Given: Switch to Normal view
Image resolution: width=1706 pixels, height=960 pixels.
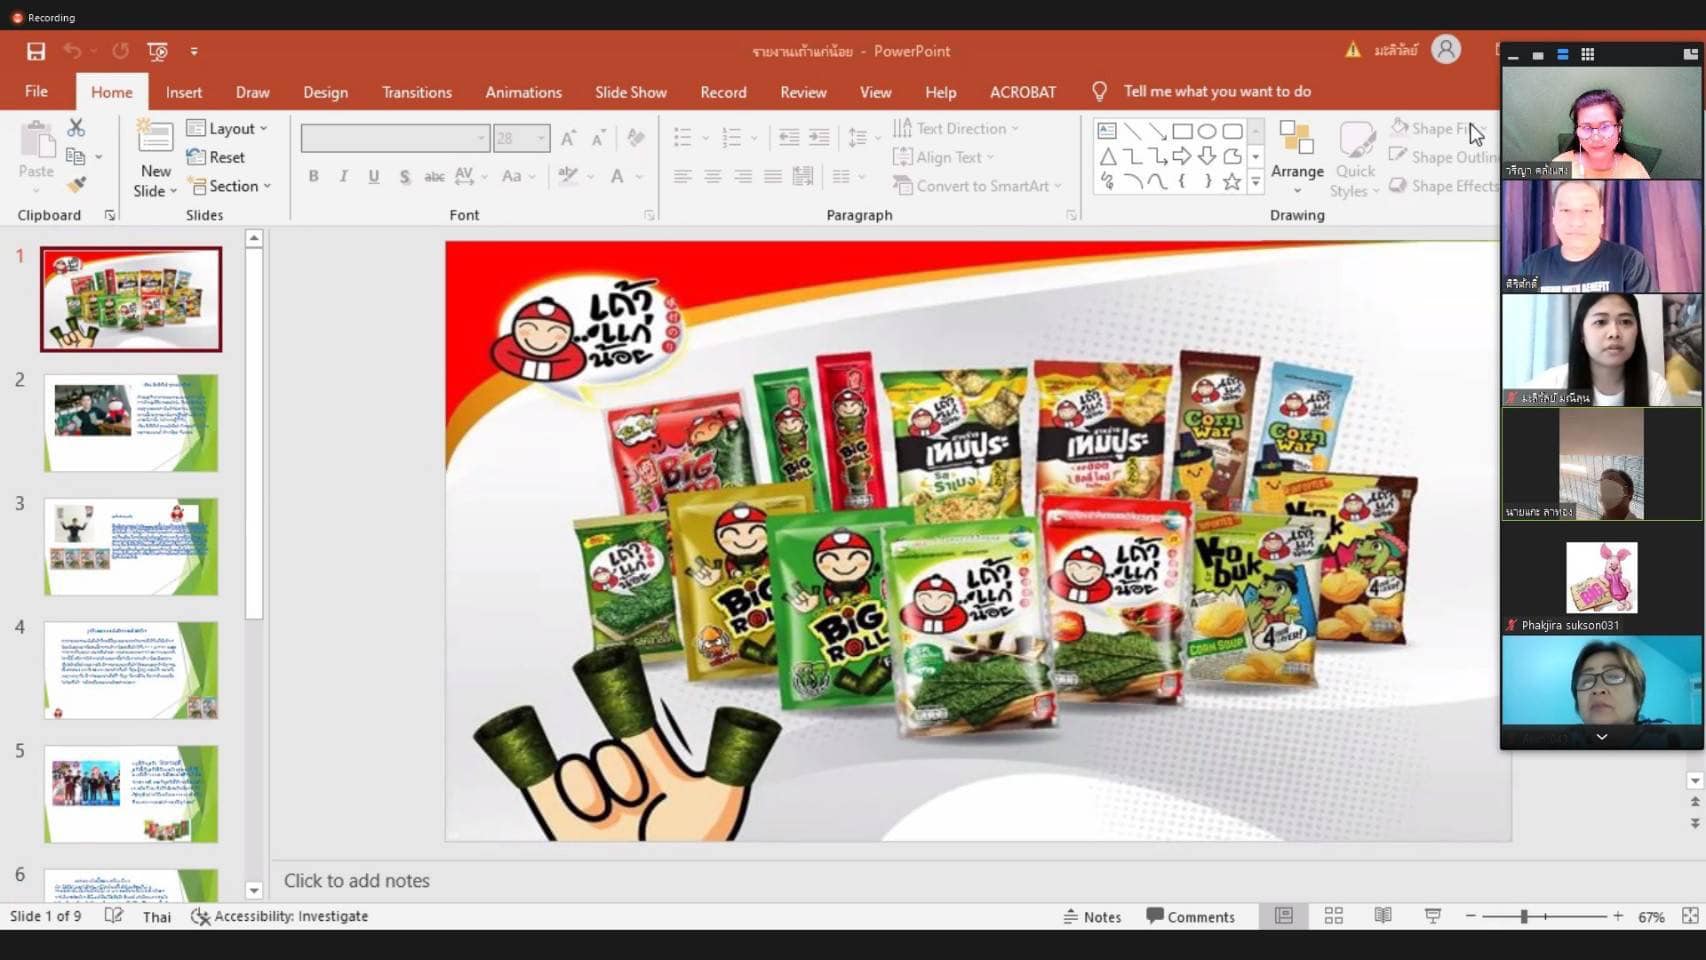Looking at the screenshot, I should coord(1284,916).
